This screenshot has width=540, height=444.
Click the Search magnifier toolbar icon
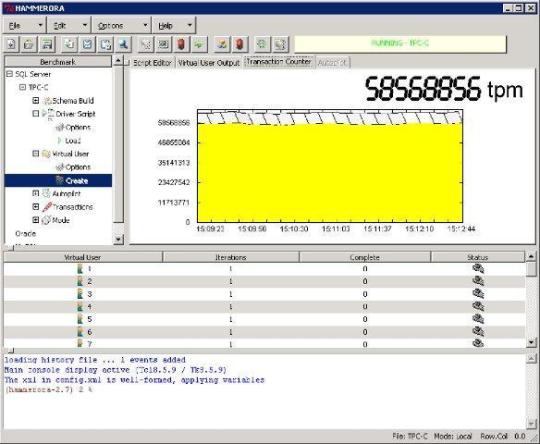123,44
